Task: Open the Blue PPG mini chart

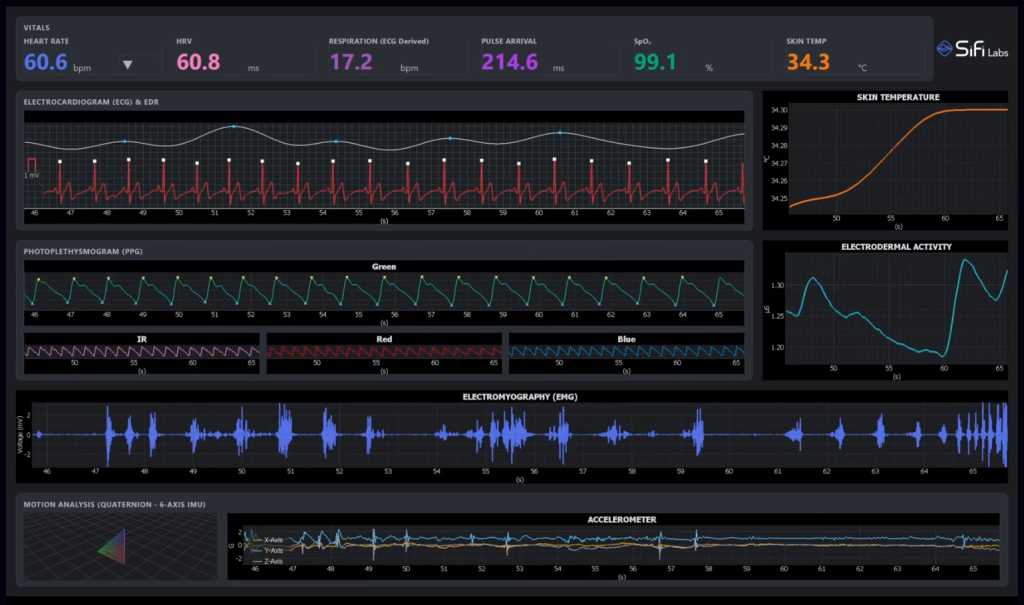Action: click(x=626, y=352)
